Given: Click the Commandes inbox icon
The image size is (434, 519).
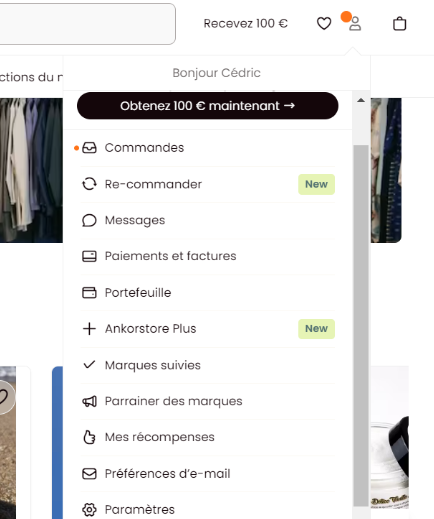Looking at the screenshot, I should [89, 148].
